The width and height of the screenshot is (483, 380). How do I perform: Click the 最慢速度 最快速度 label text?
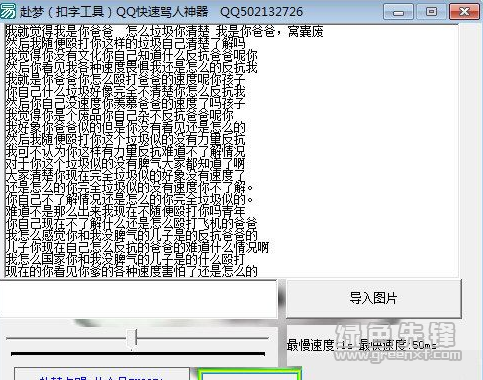click(x=362, y=345)
